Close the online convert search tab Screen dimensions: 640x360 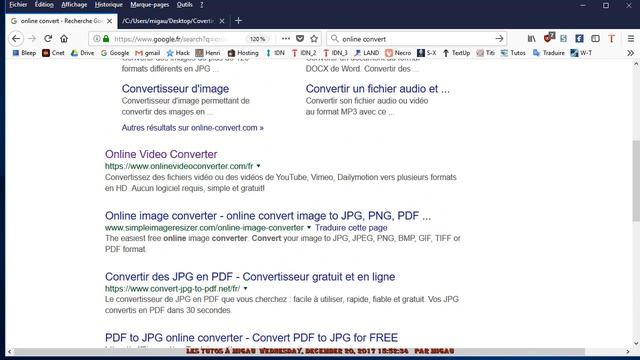coord(109,21)
